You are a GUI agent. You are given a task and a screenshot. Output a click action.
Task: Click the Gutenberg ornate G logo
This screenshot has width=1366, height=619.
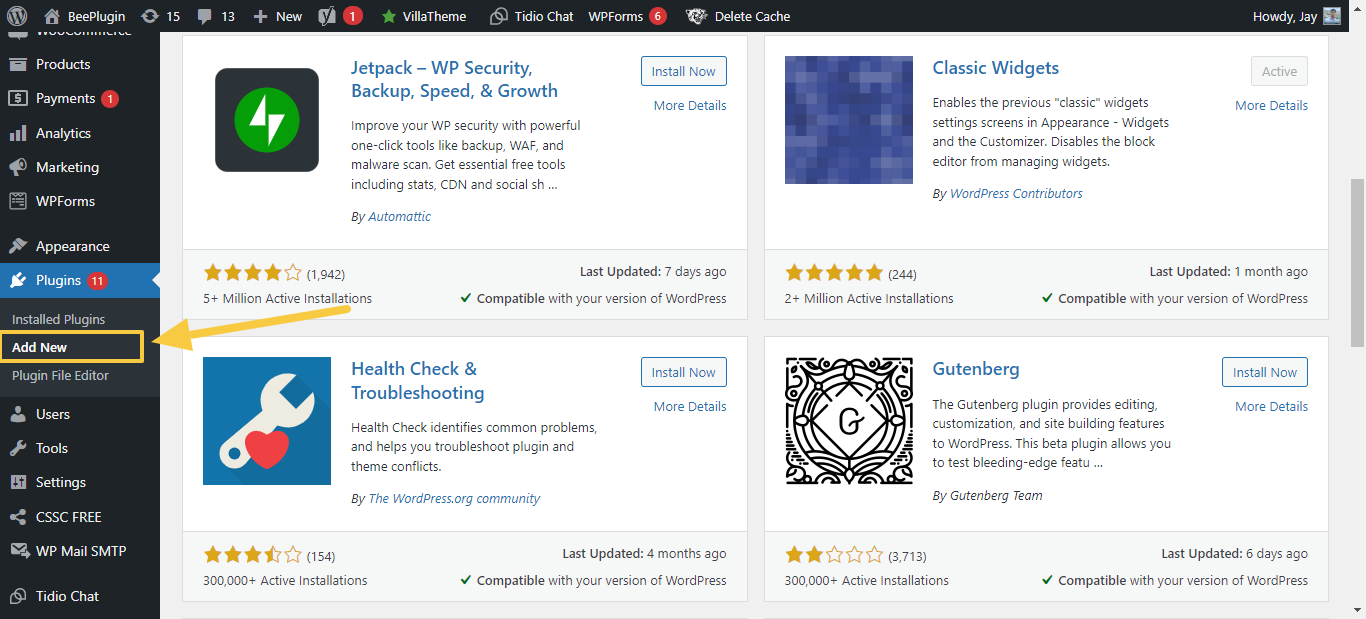pyautogui.click(x=849, y=421)
